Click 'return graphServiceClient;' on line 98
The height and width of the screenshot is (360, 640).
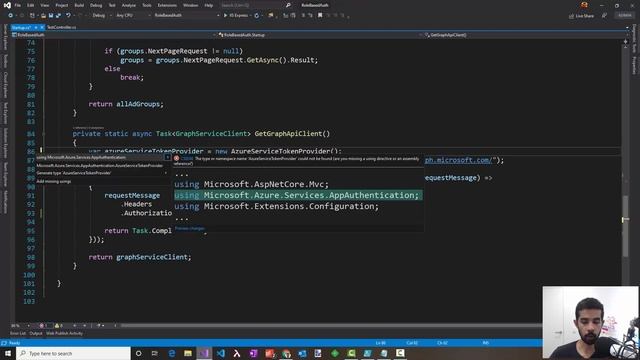tap(140, 257)
